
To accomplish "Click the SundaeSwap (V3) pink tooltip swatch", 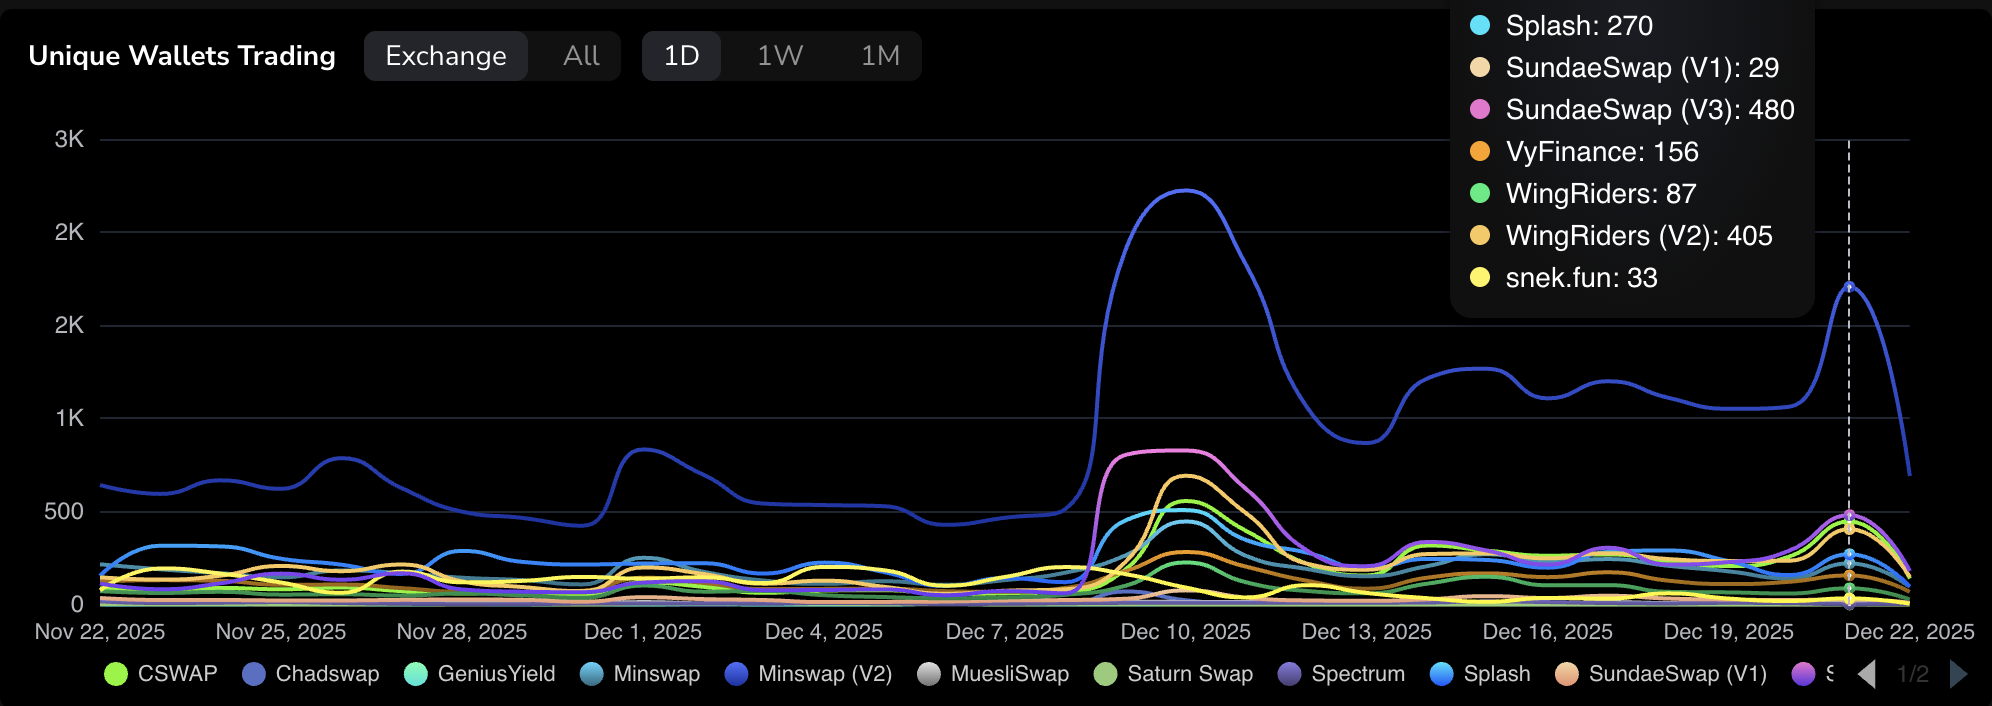I will (x=1480, y=110).
